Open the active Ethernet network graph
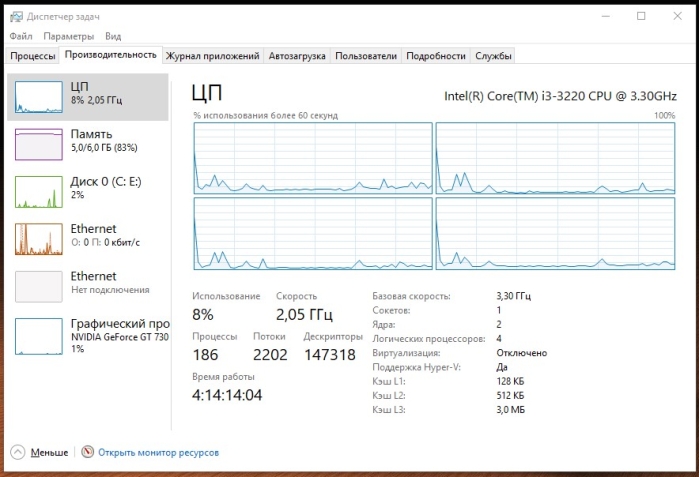Image resolution: width=699 pixels, height=477 pixels. pos(39,239)
